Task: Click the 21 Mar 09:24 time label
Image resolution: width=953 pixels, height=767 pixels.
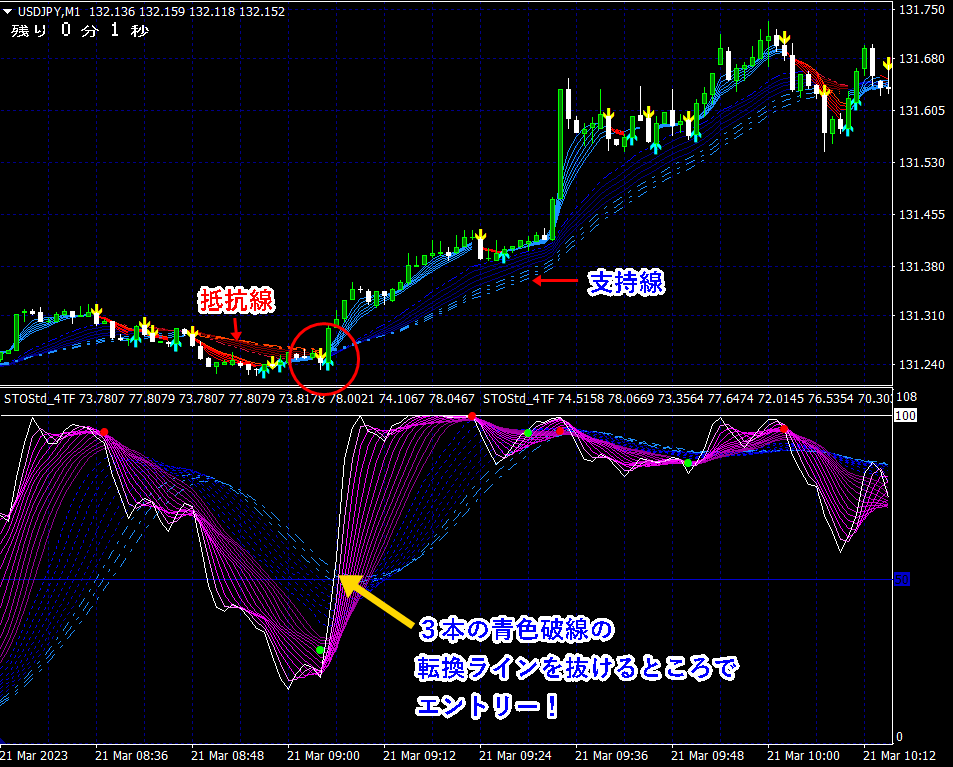Action: click(x=515, y=755)
